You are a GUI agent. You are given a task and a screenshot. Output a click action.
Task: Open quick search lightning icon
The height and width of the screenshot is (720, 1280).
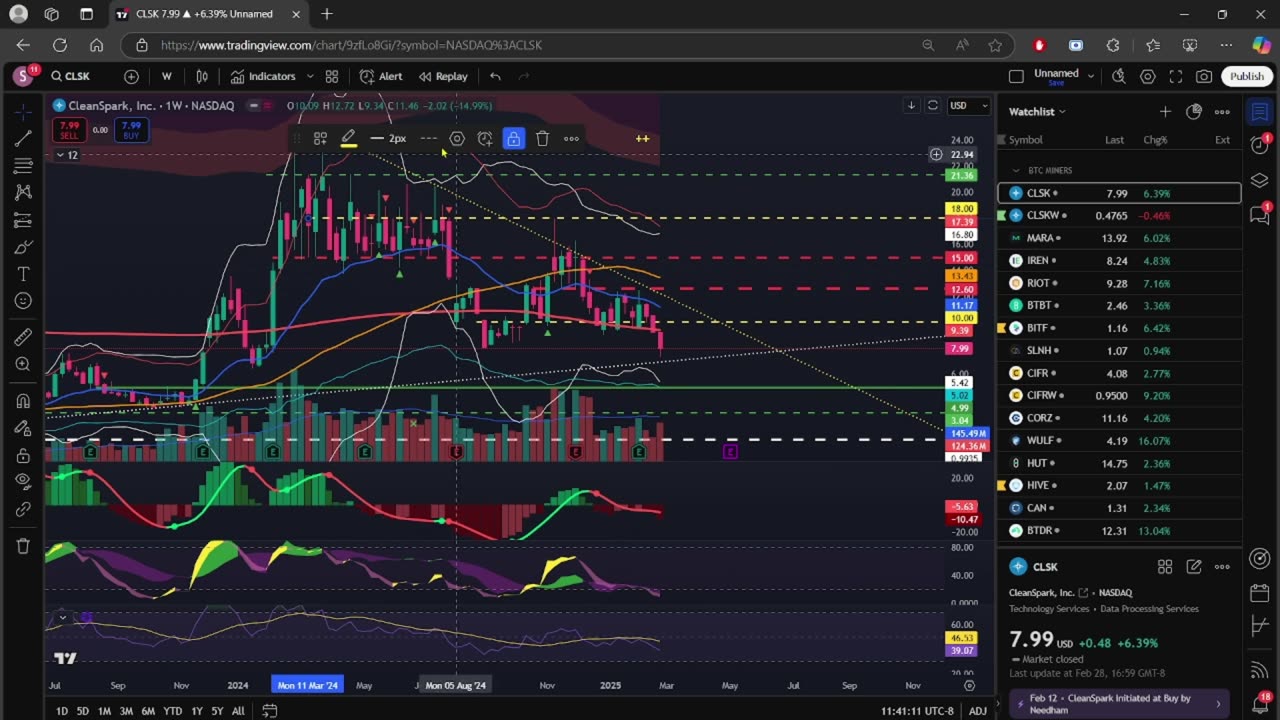click(x=1118, y=76)
